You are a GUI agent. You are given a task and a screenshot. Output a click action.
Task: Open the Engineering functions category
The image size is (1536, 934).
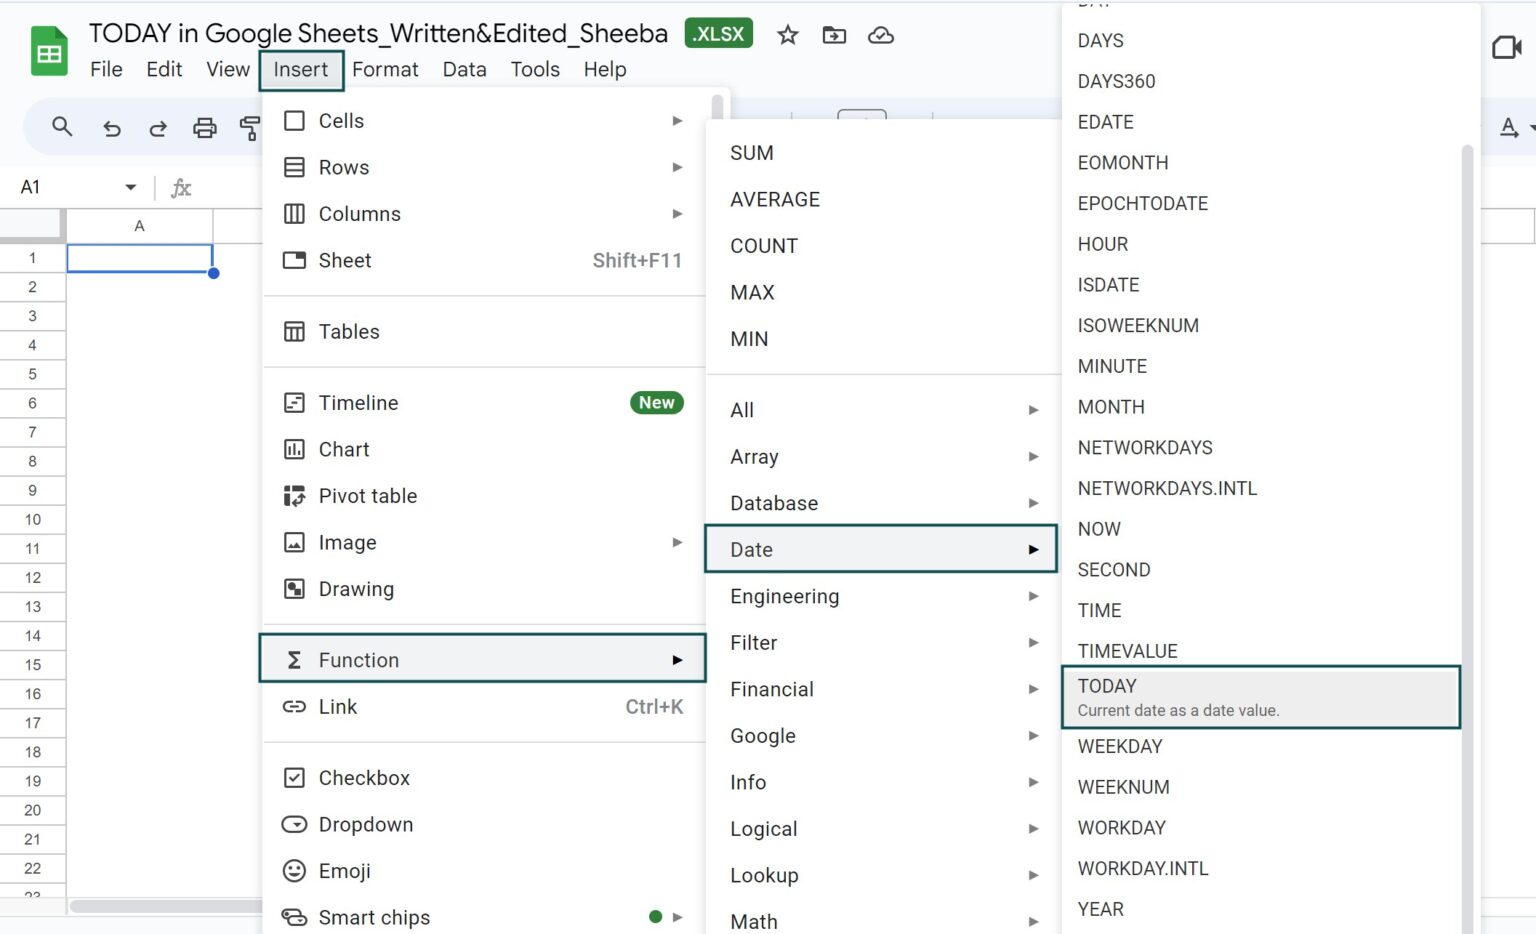883,596
